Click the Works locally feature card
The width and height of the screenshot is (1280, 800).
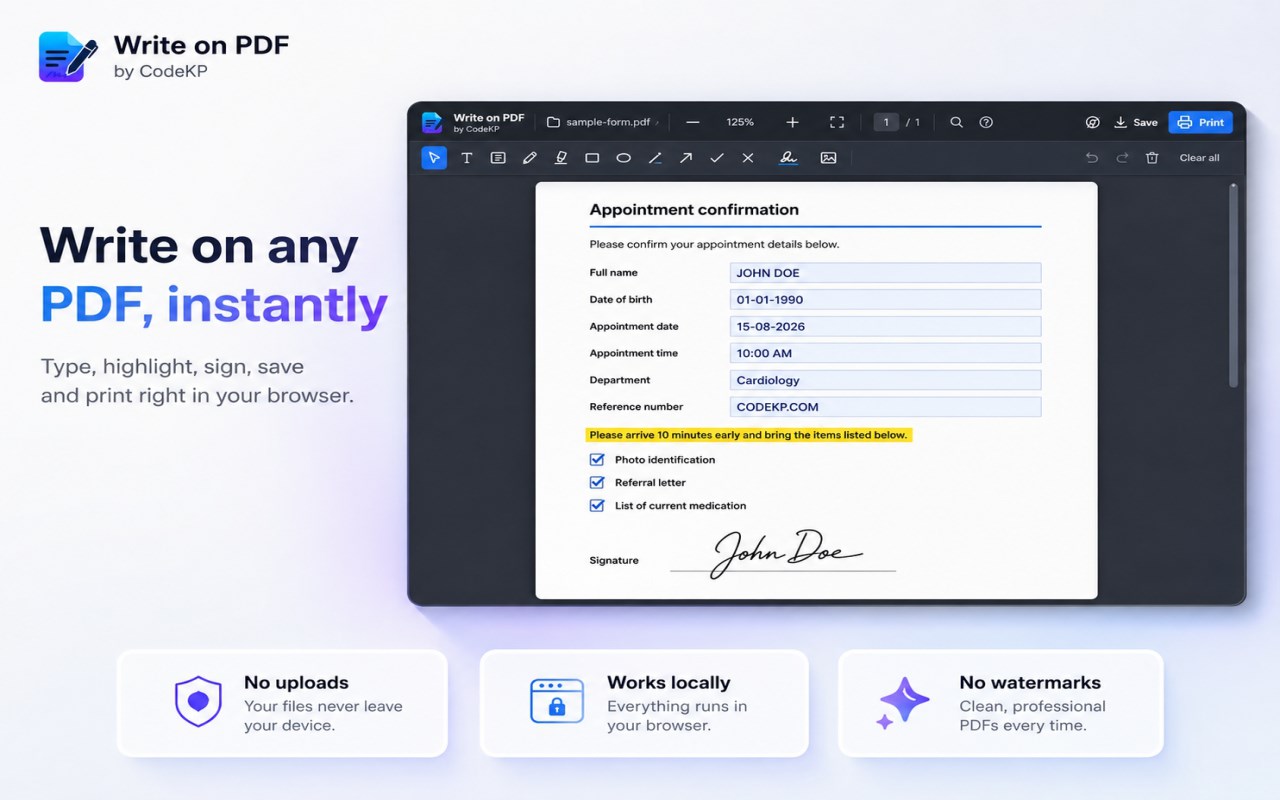tap(644, 703)
